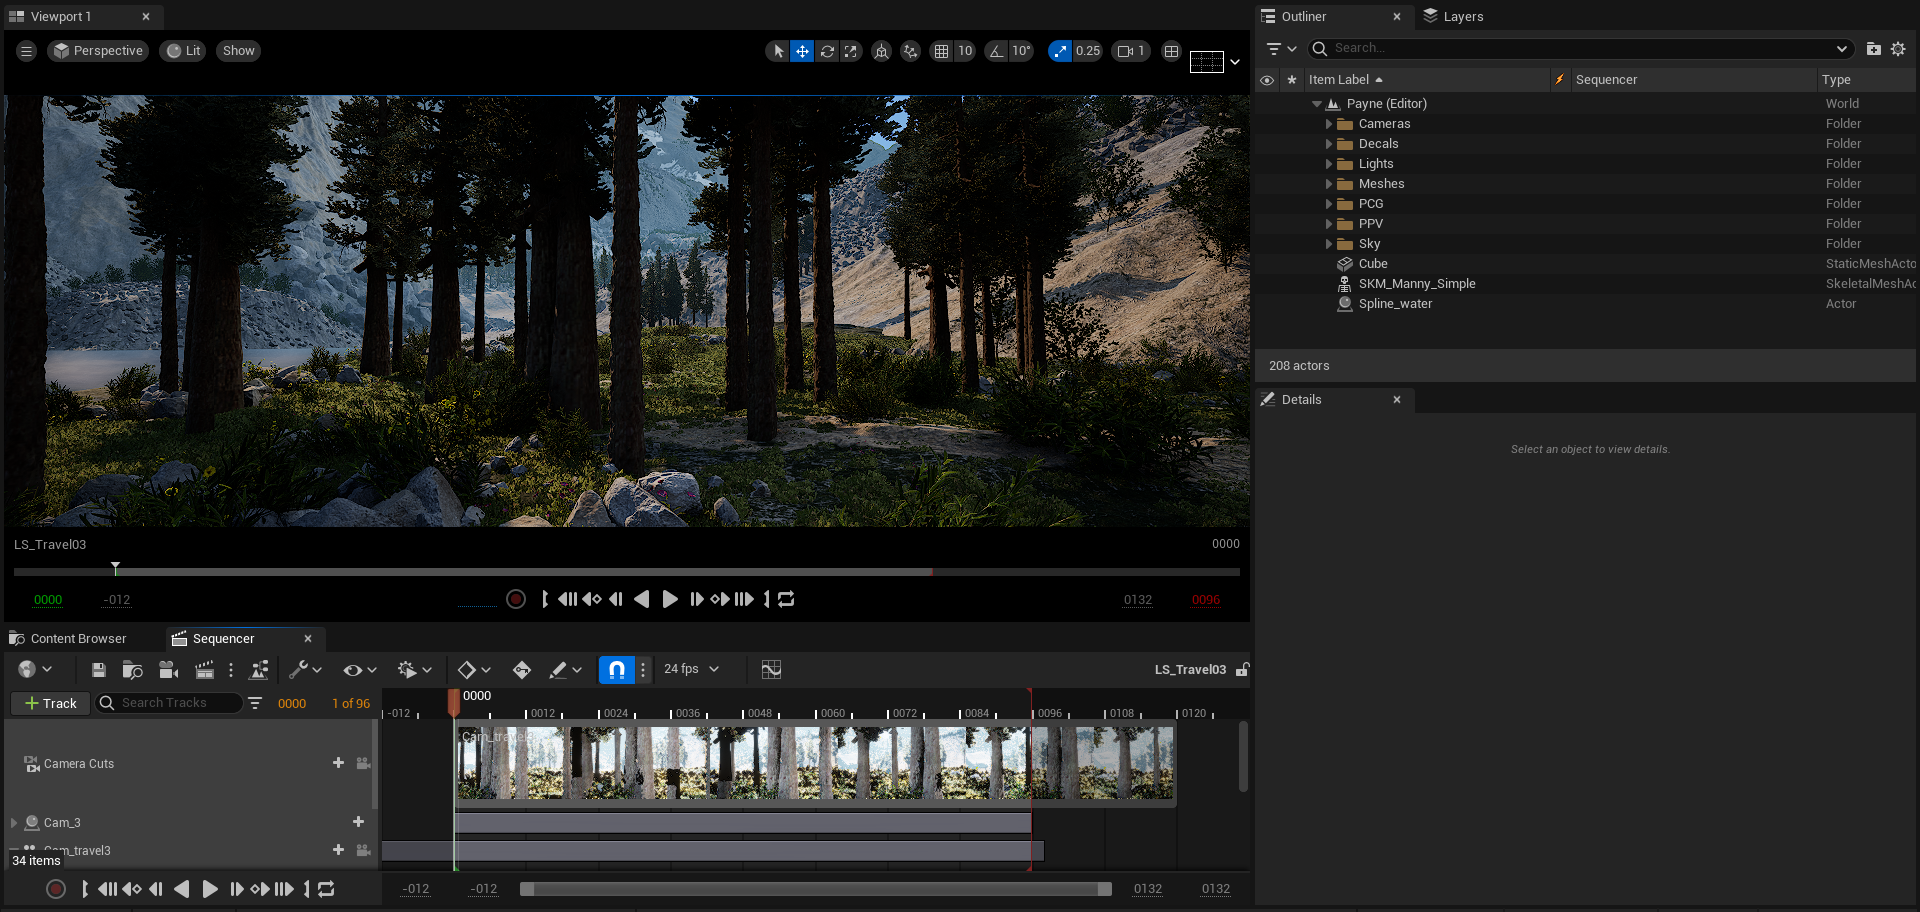Open the Show flags menu
This screenshot has height=912, width=1920.
[x=239, y=51]
